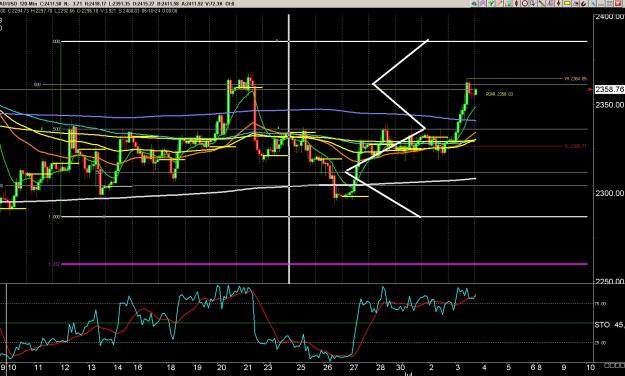Click the red diamond marker toolbar icon
The width and height of the screenshot is (625, 376).
(558, 4)
